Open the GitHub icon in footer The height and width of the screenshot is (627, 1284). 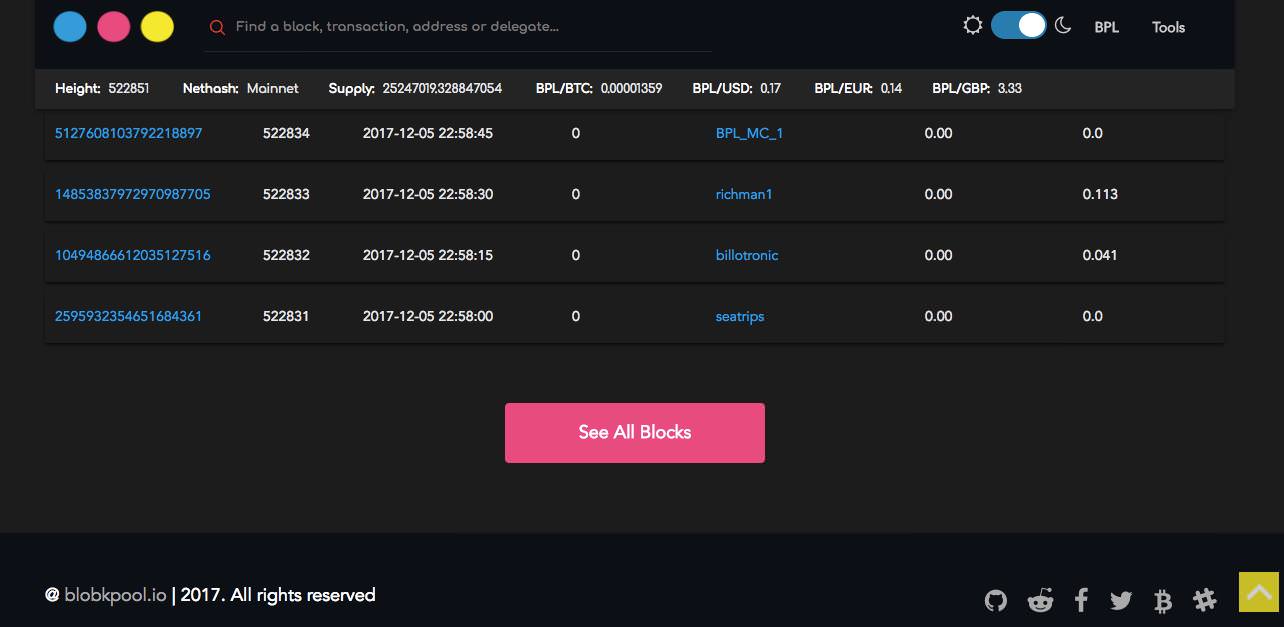tap(995, 600)
